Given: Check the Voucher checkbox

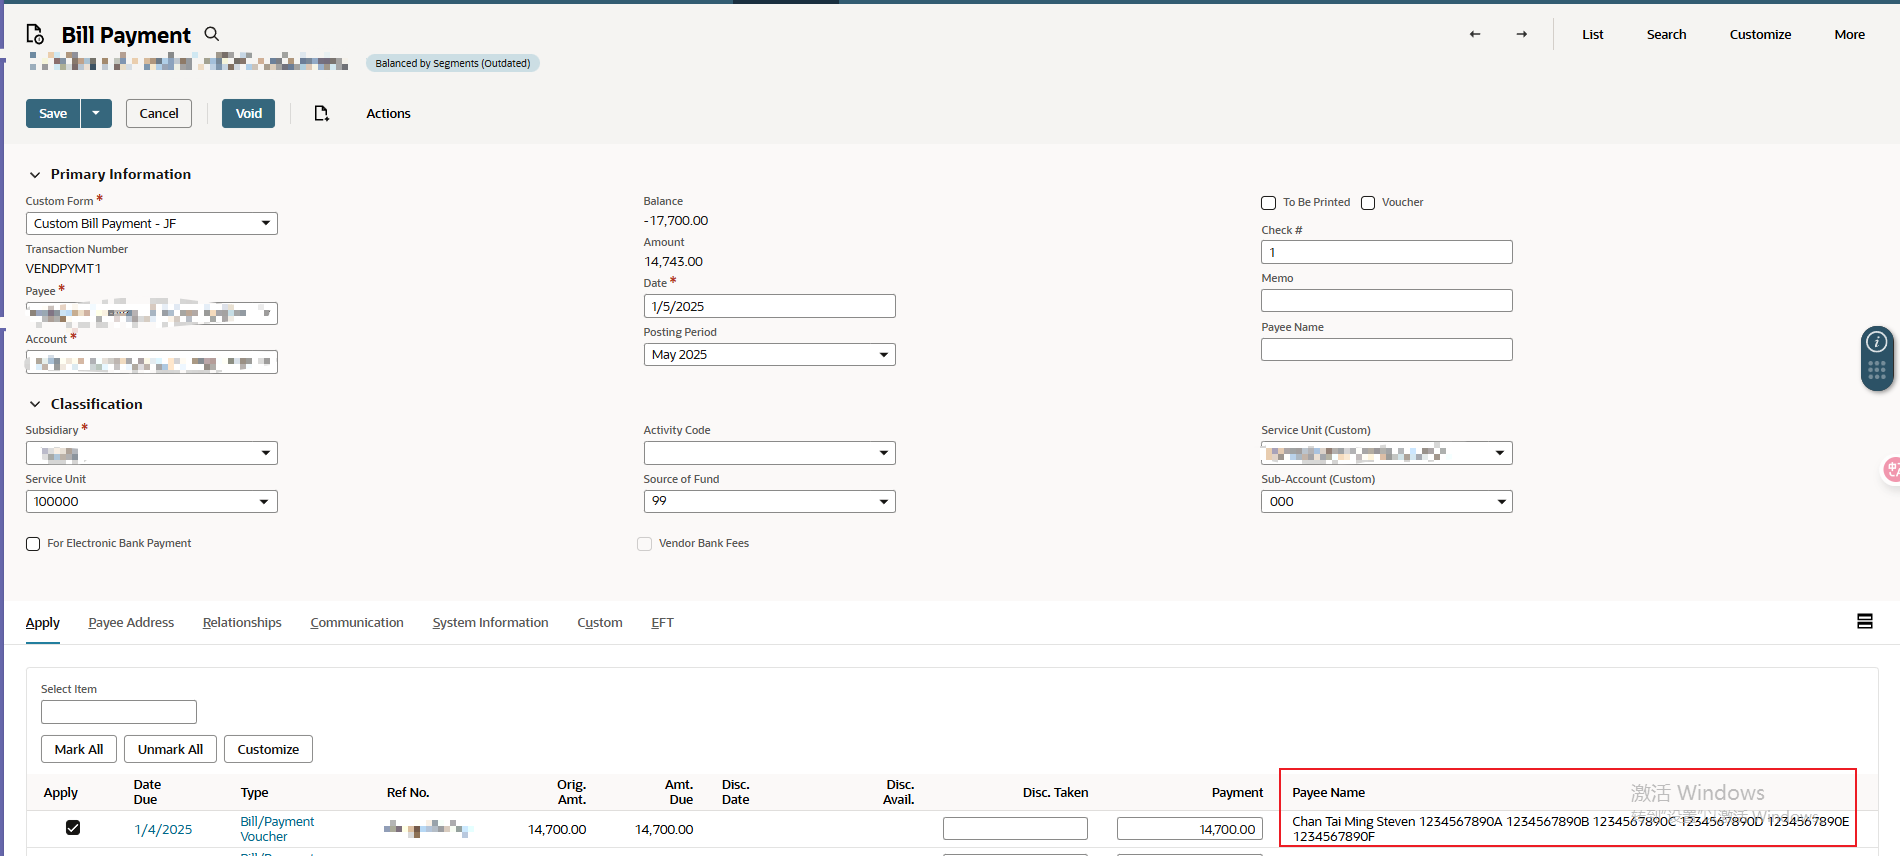Looking at the screenshot, I should [x=1368, y=203].
